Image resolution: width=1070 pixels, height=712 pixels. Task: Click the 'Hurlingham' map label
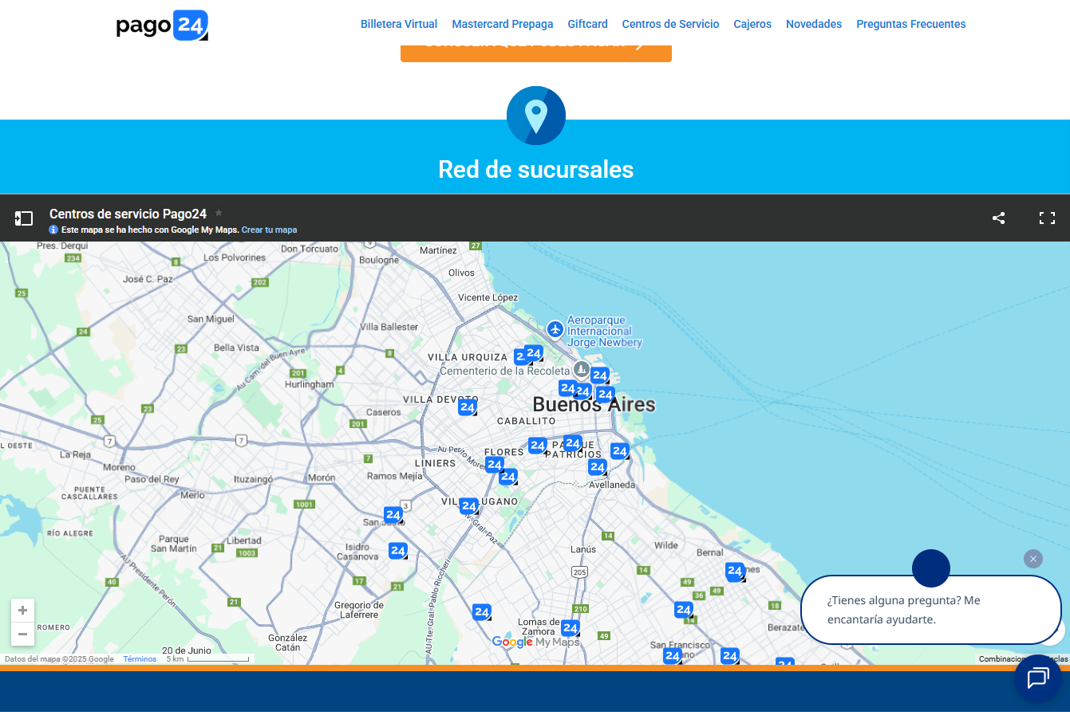pyautogui.click(x=309, y=384)
